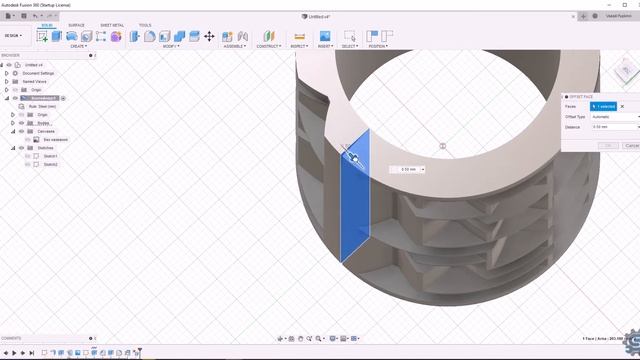The image size is (640, 360).
Task: Click the ViewCube
Action: coord(626,71)
